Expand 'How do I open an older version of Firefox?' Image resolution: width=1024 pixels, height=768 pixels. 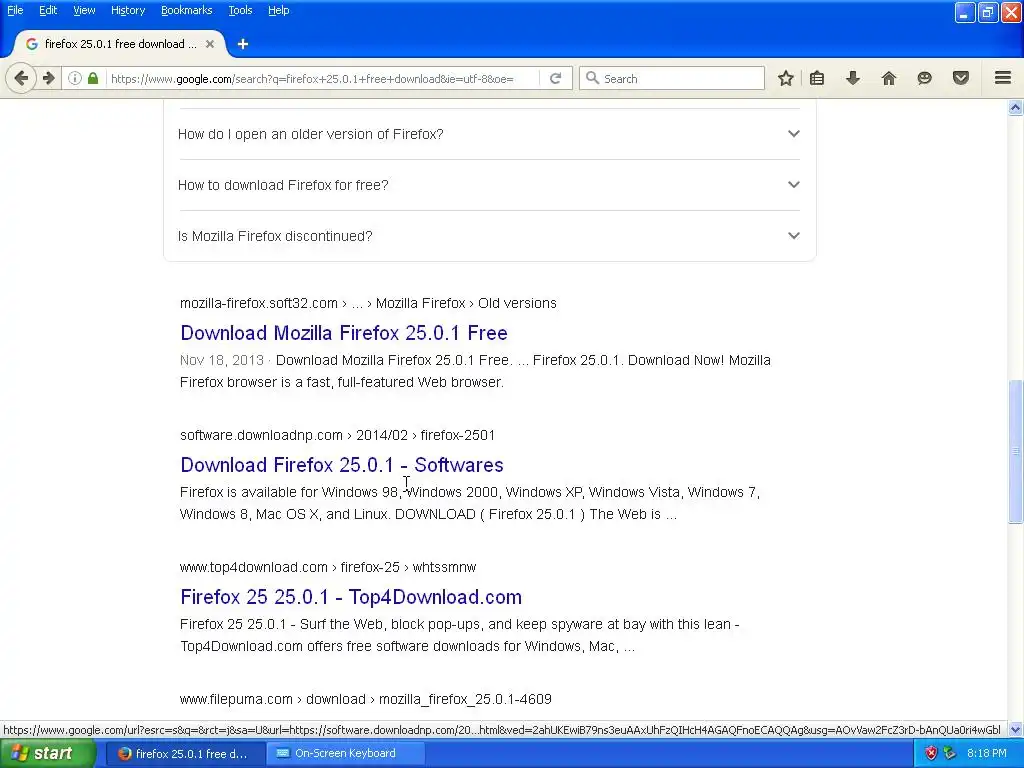[489, 134]
